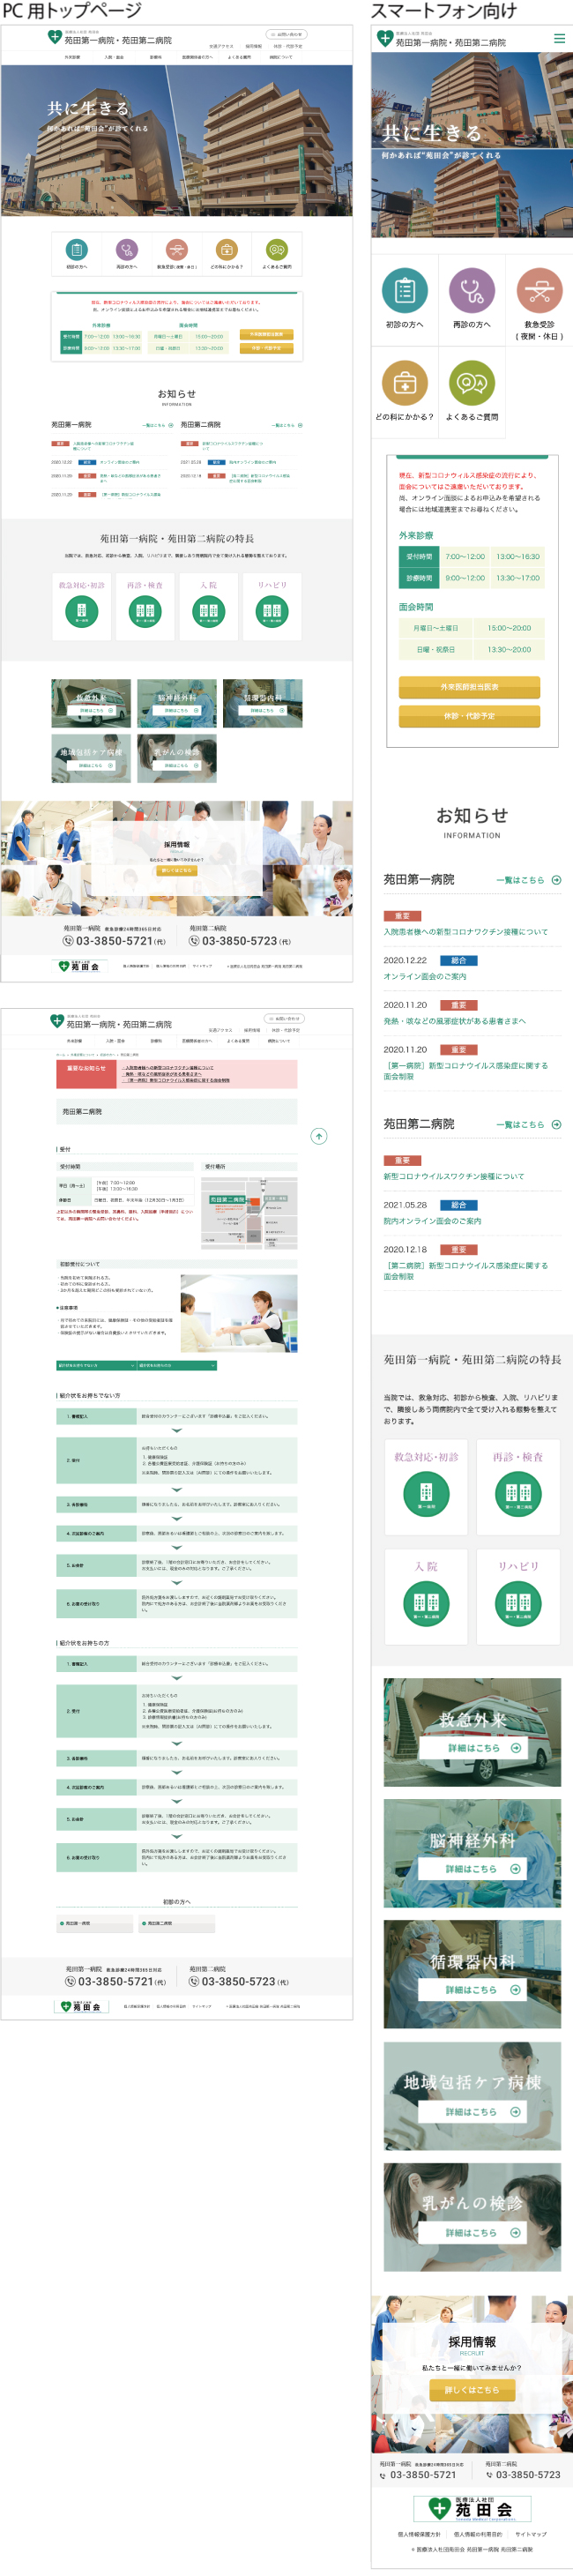This screenshot has width=573, height=2576.
Task: Click the お問い合わせ button in PC top page header
Action: (x=287, y=34)
